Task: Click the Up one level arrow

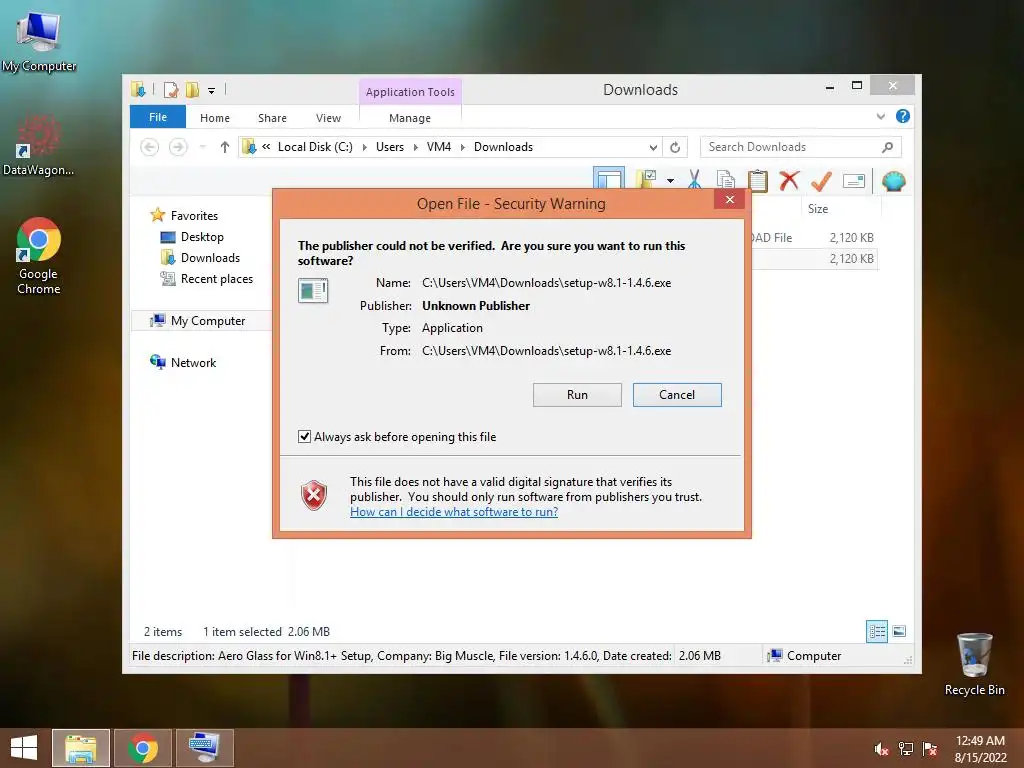Action: pyautogui.click(x=225, y=147)
